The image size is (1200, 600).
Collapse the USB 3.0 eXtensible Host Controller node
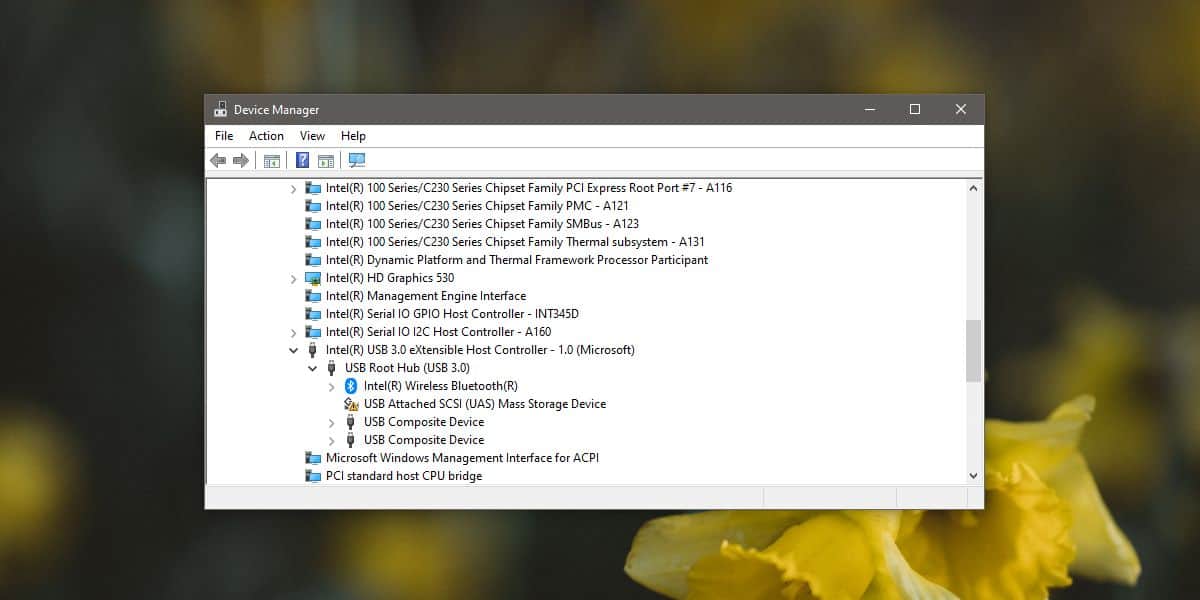pyautogui.click(x=293, y=350)
